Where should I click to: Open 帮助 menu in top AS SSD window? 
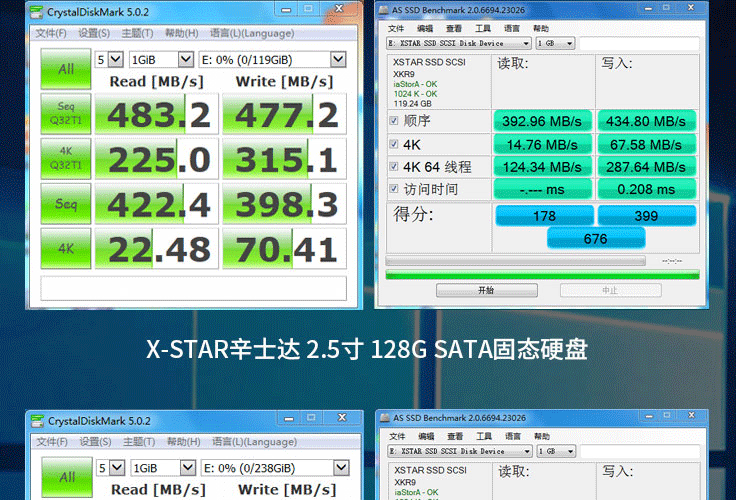[x=541, y=29]
